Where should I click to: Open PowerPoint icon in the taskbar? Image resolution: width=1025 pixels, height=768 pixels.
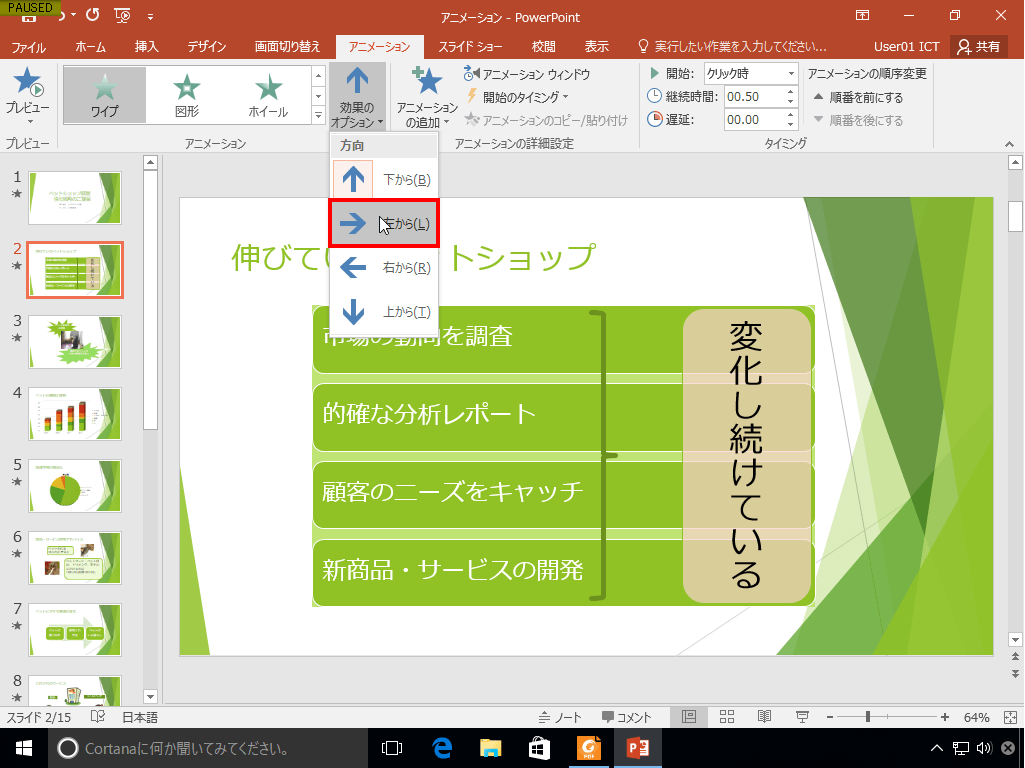637,746
